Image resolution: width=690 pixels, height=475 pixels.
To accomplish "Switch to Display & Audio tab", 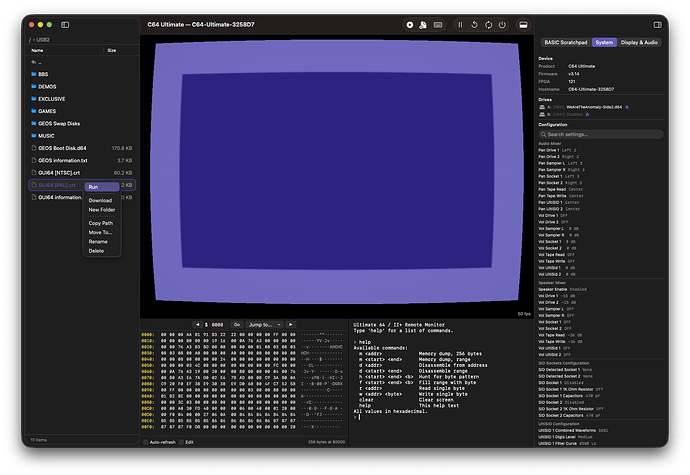I will pyautogui.click(x=639, y=43).
